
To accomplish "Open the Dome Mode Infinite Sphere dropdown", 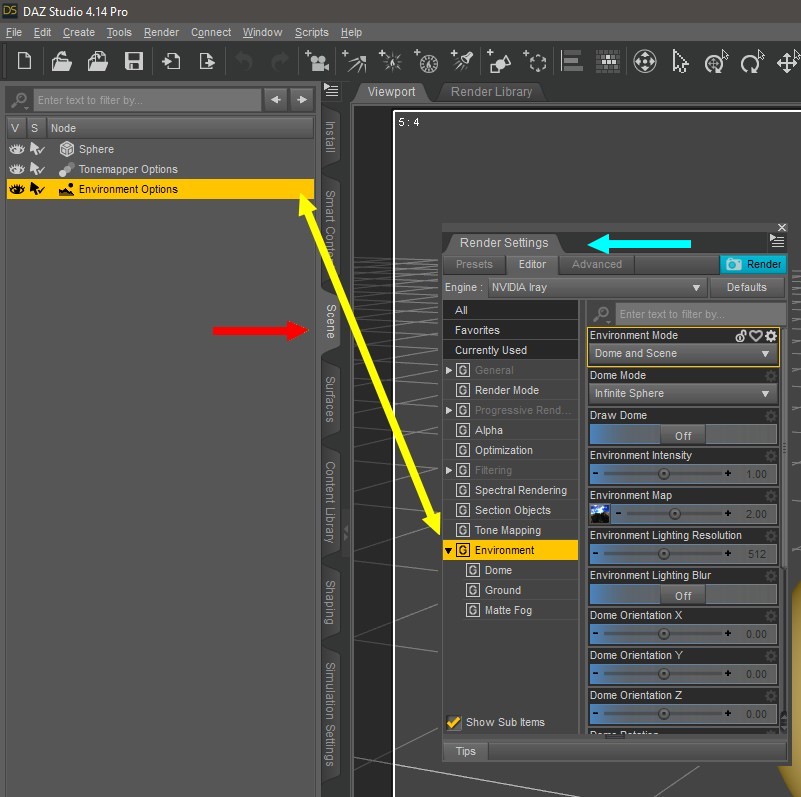I will (x=683, y=393).
